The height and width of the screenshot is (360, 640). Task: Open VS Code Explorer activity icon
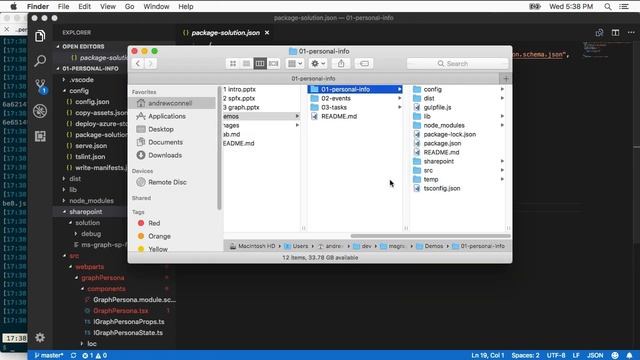pyautogui.click(x=40, y=36)
